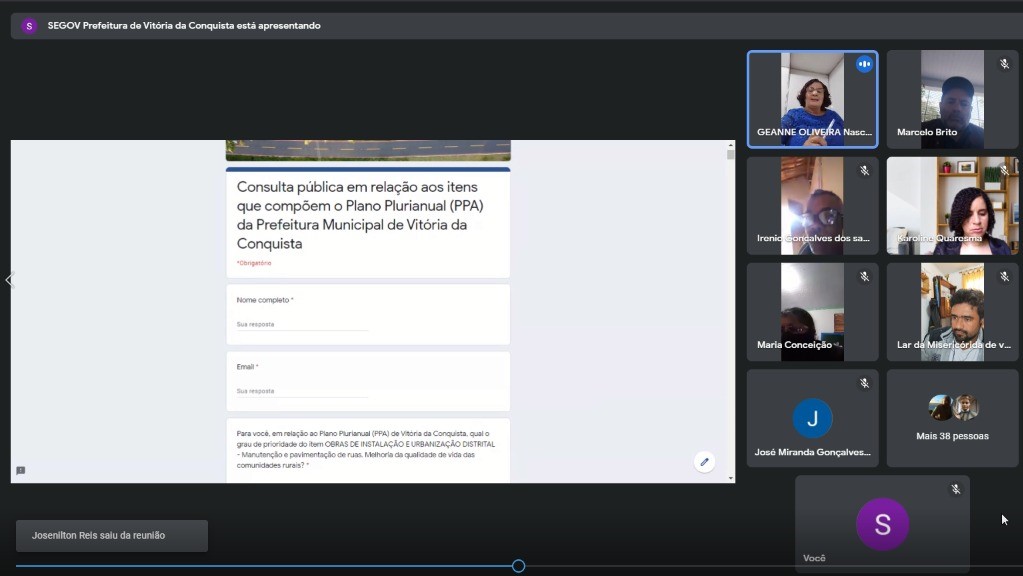Click the muted mic on Lar da Misericórdia tile
1023x576 pixels.
pyautogui.click(x=1004, y=277)
